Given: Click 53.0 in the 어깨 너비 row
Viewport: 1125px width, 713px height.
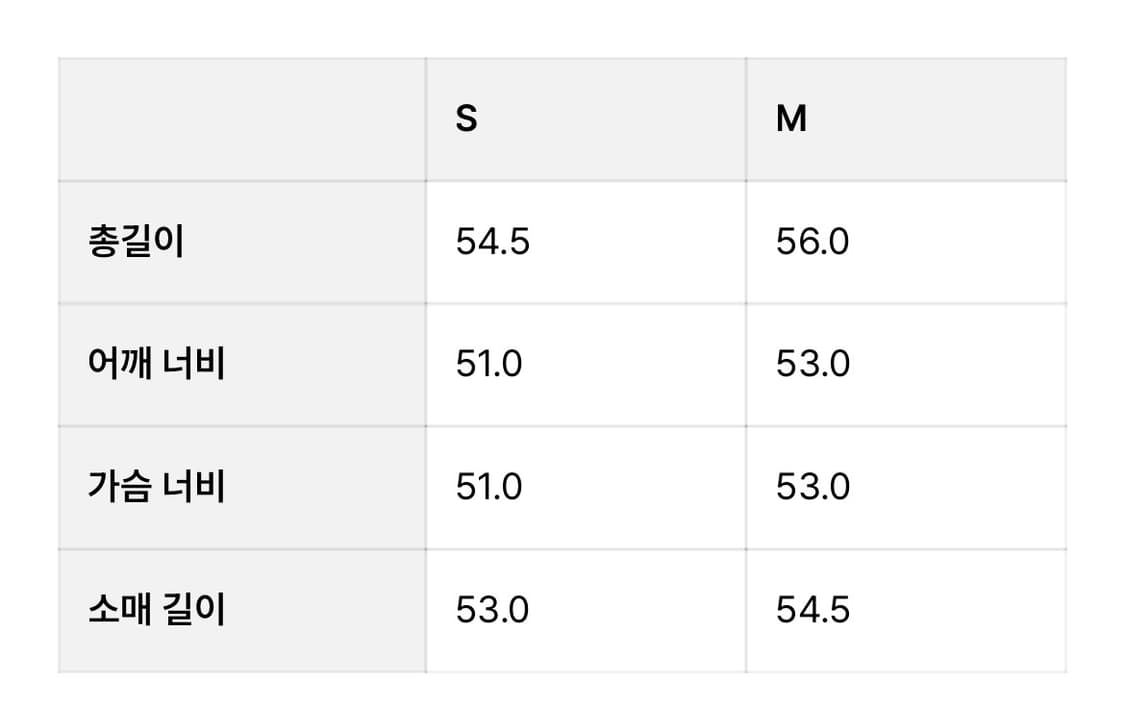Looking at the screenshot, I should pyautogui.click(x=812, y=365).
